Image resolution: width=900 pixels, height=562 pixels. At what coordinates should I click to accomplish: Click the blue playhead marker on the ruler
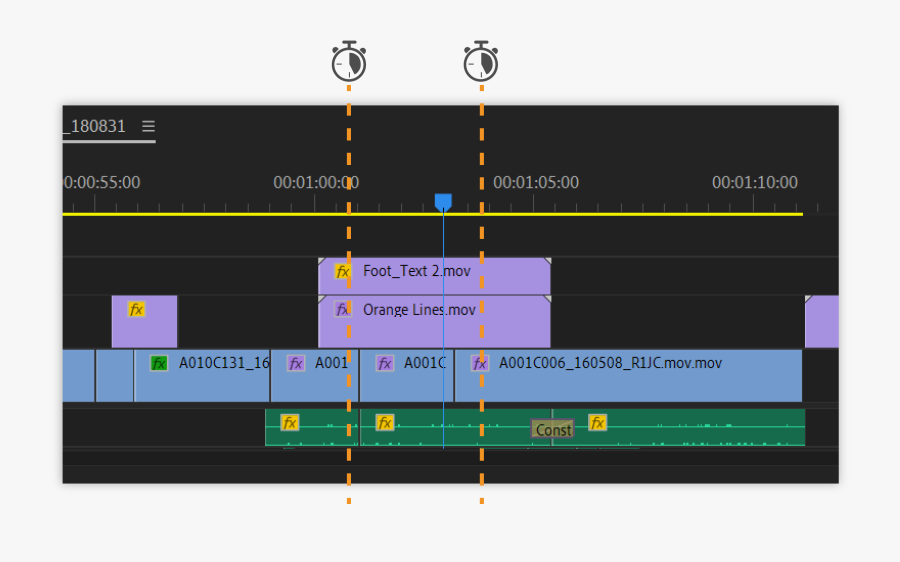[443, 203]
